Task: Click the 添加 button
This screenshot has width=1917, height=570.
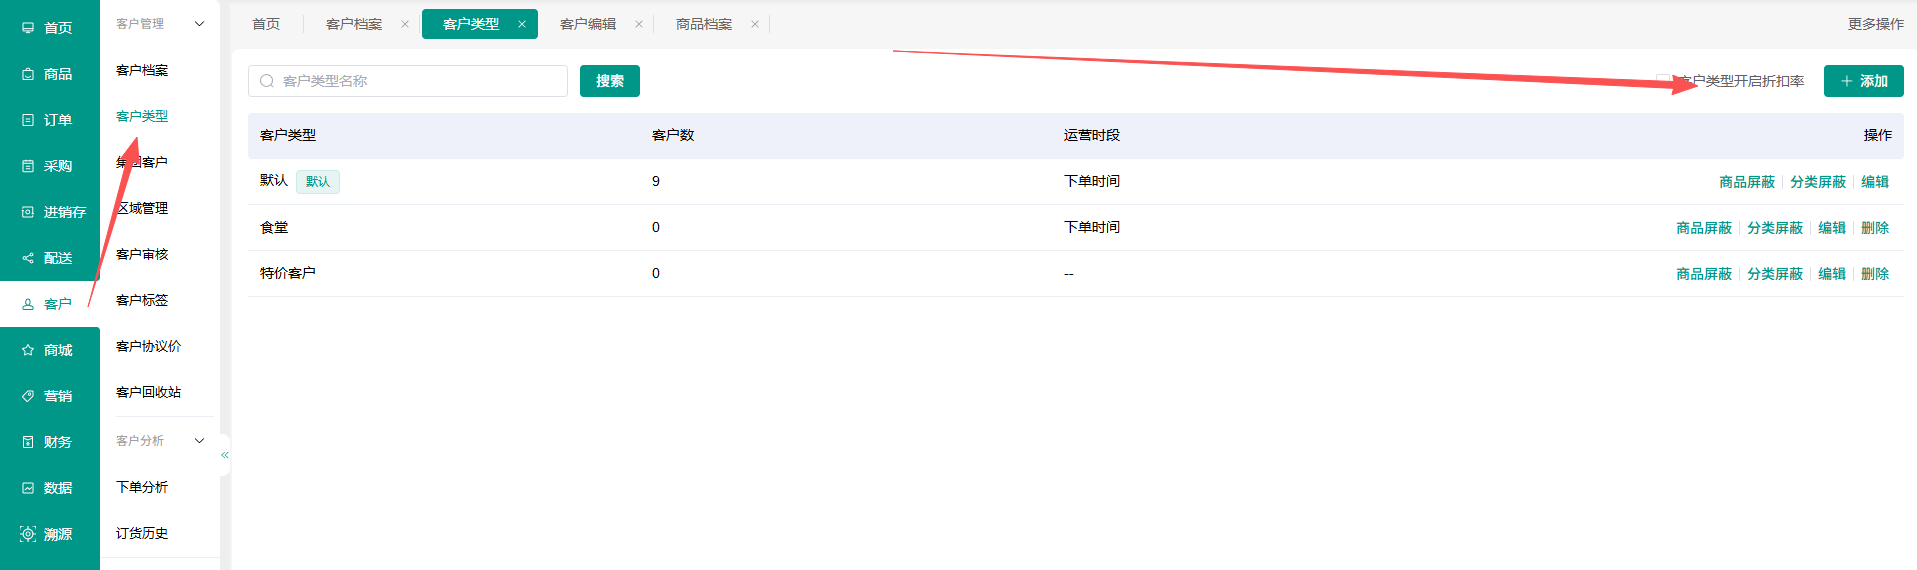Action: click(x=1864, y=81)
